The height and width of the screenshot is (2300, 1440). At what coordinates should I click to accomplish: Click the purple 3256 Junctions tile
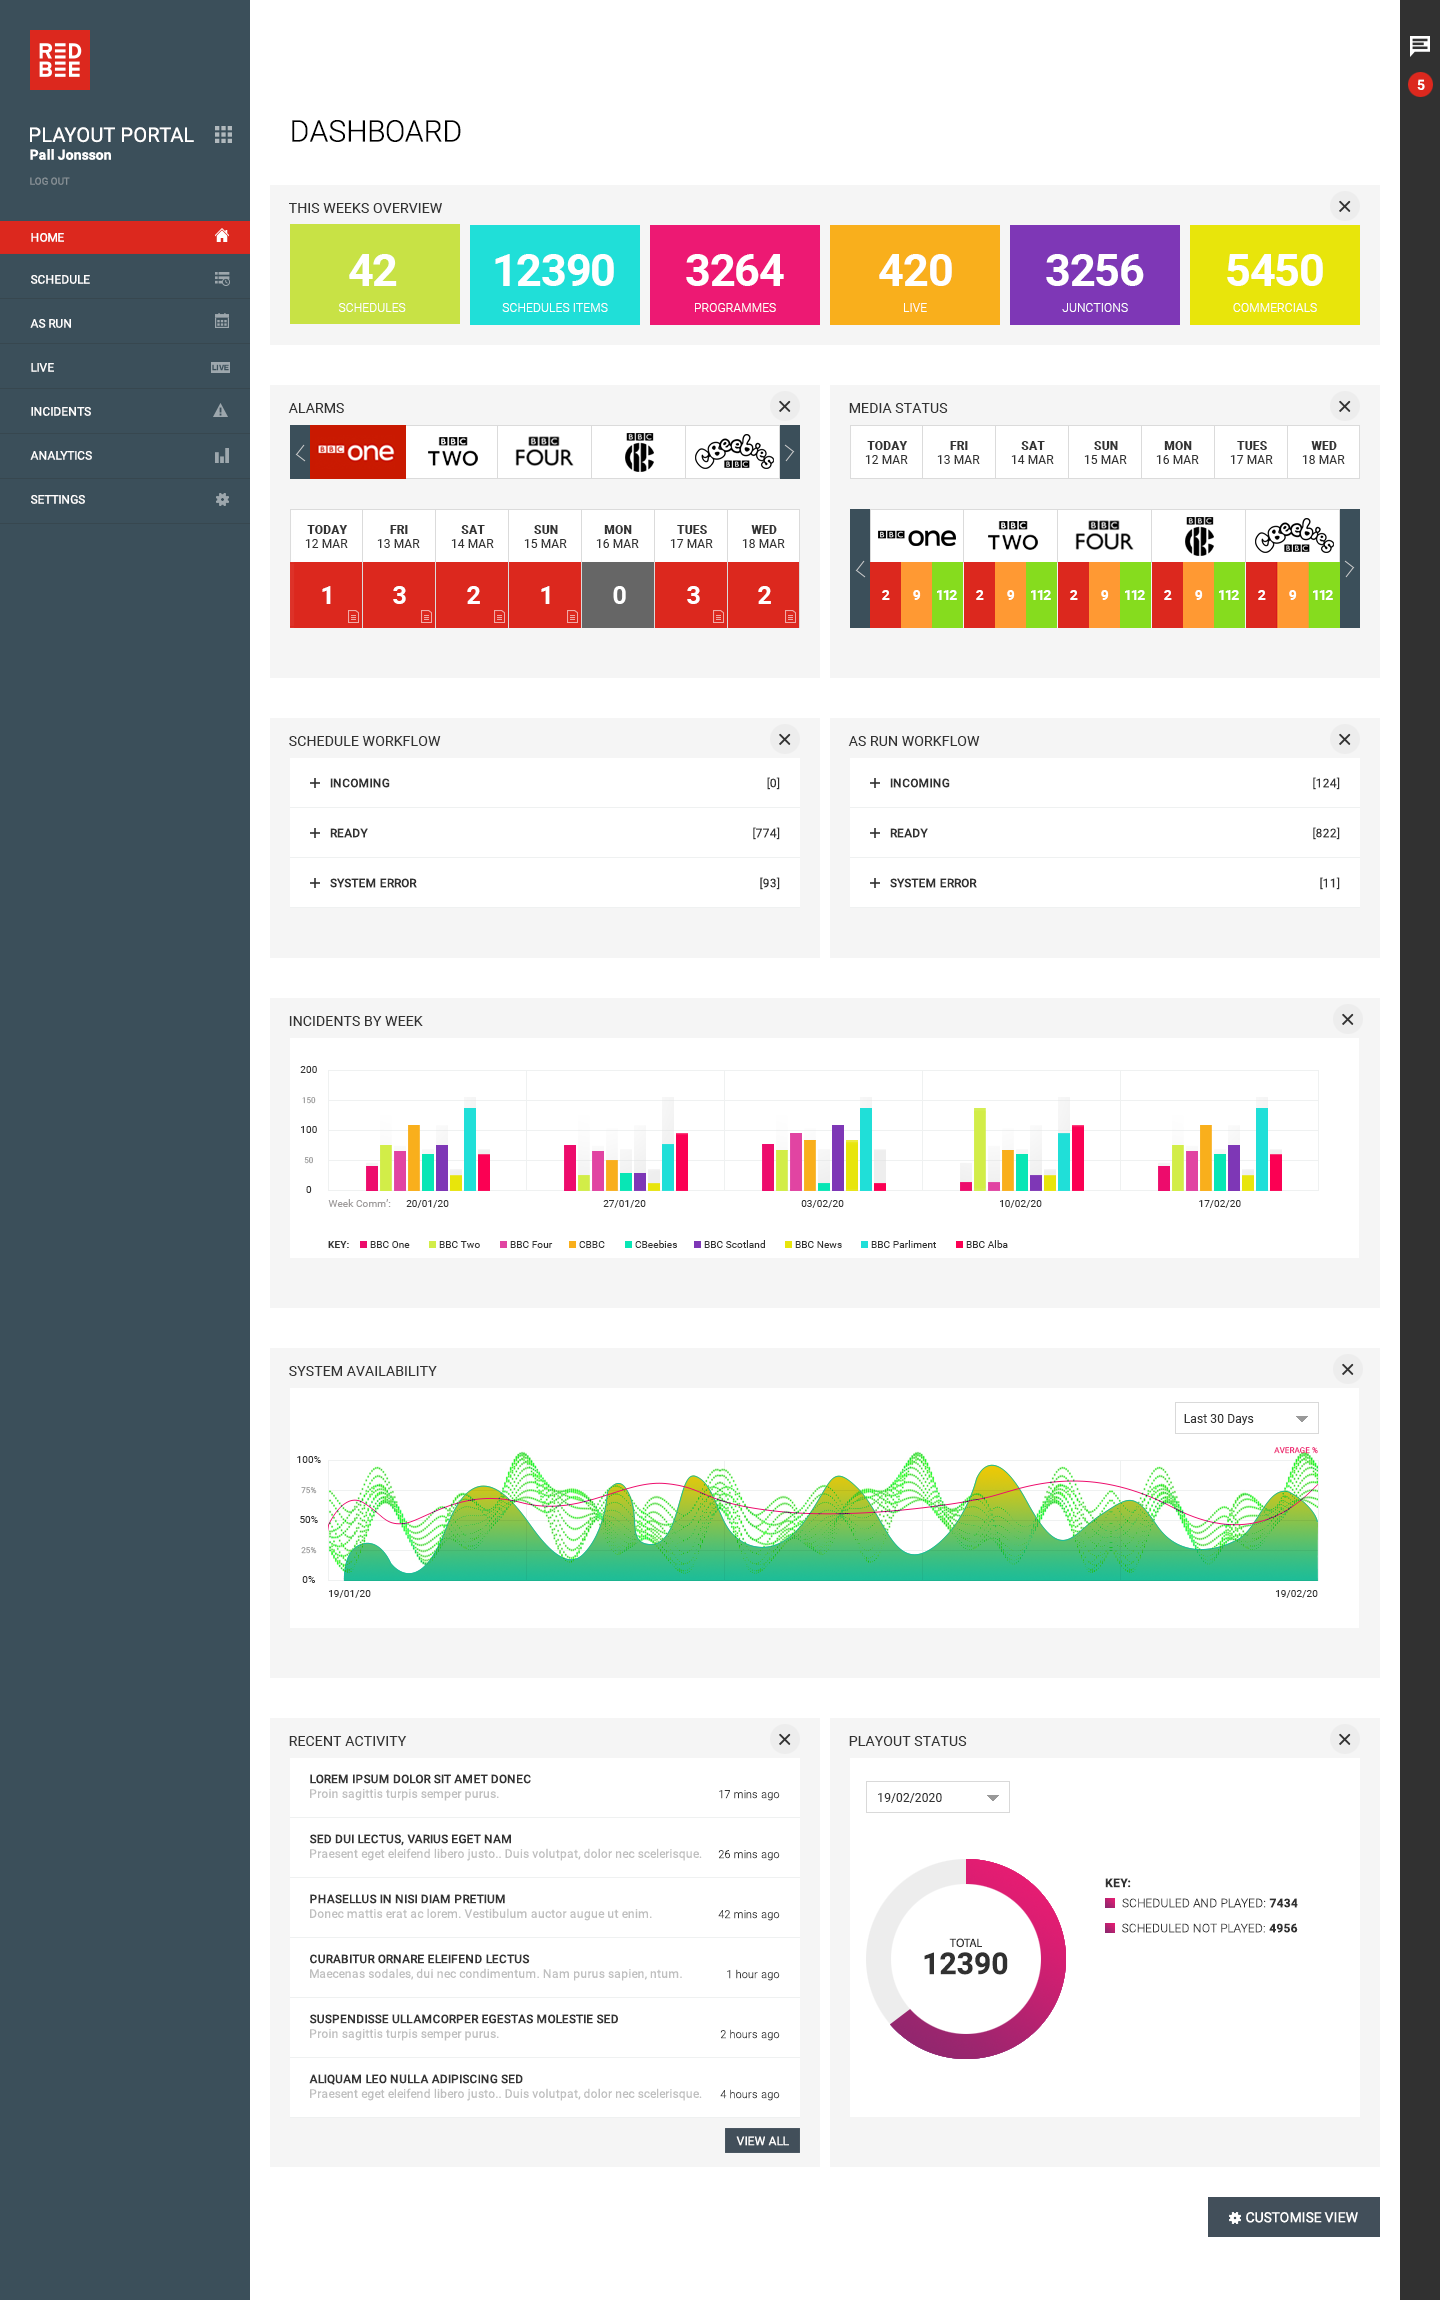1095,275
